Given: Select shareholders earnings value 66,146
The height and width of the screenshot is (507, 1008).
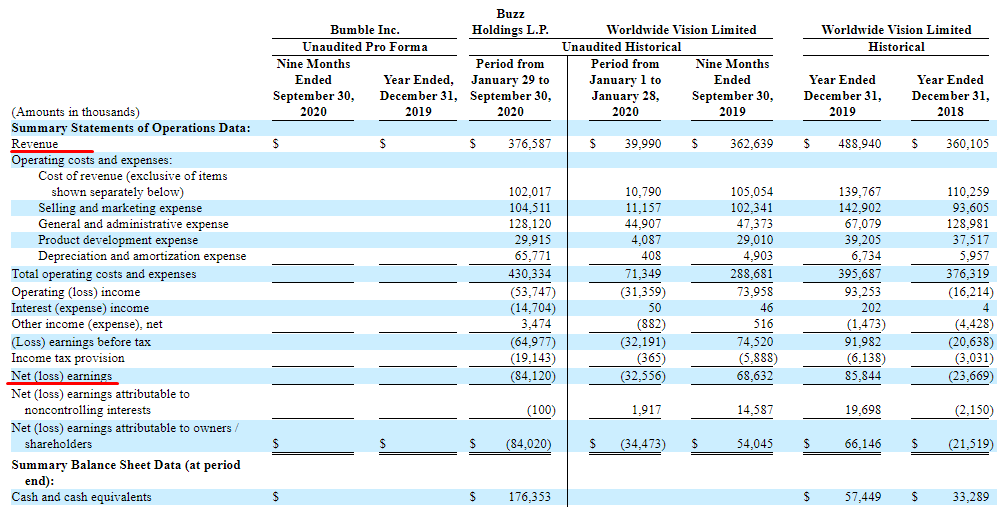Looking at the screenshot, I should tap(863, 444).
